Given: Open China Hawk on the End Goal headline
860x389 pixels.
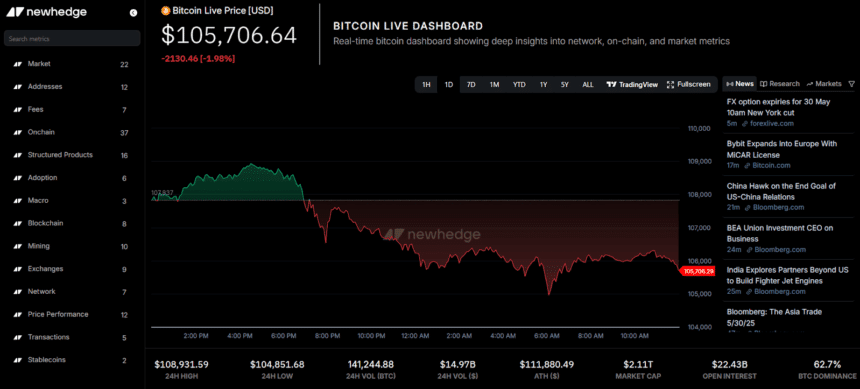Looking at the screenshot, I should (782, 191).
